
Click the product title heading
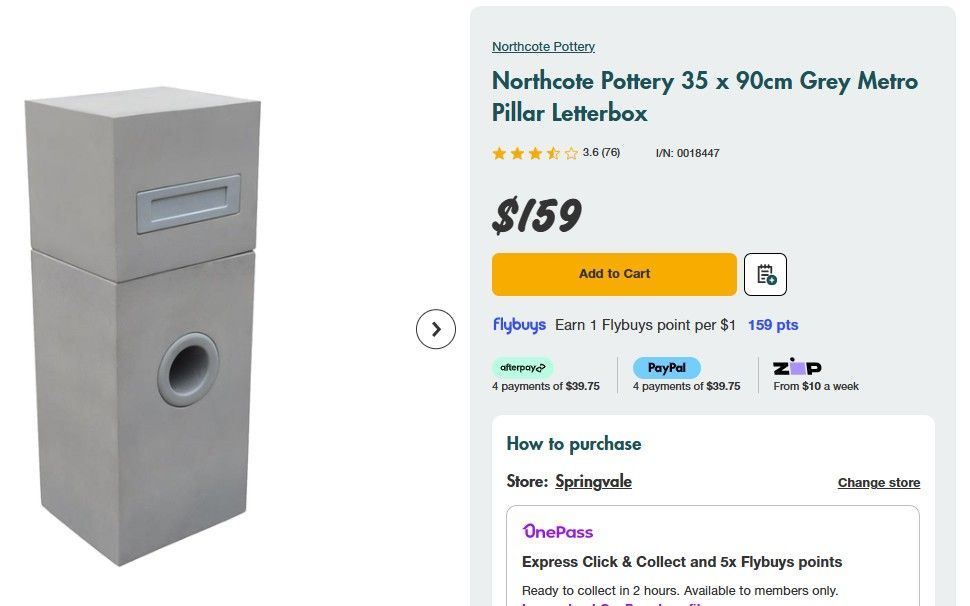704,97
